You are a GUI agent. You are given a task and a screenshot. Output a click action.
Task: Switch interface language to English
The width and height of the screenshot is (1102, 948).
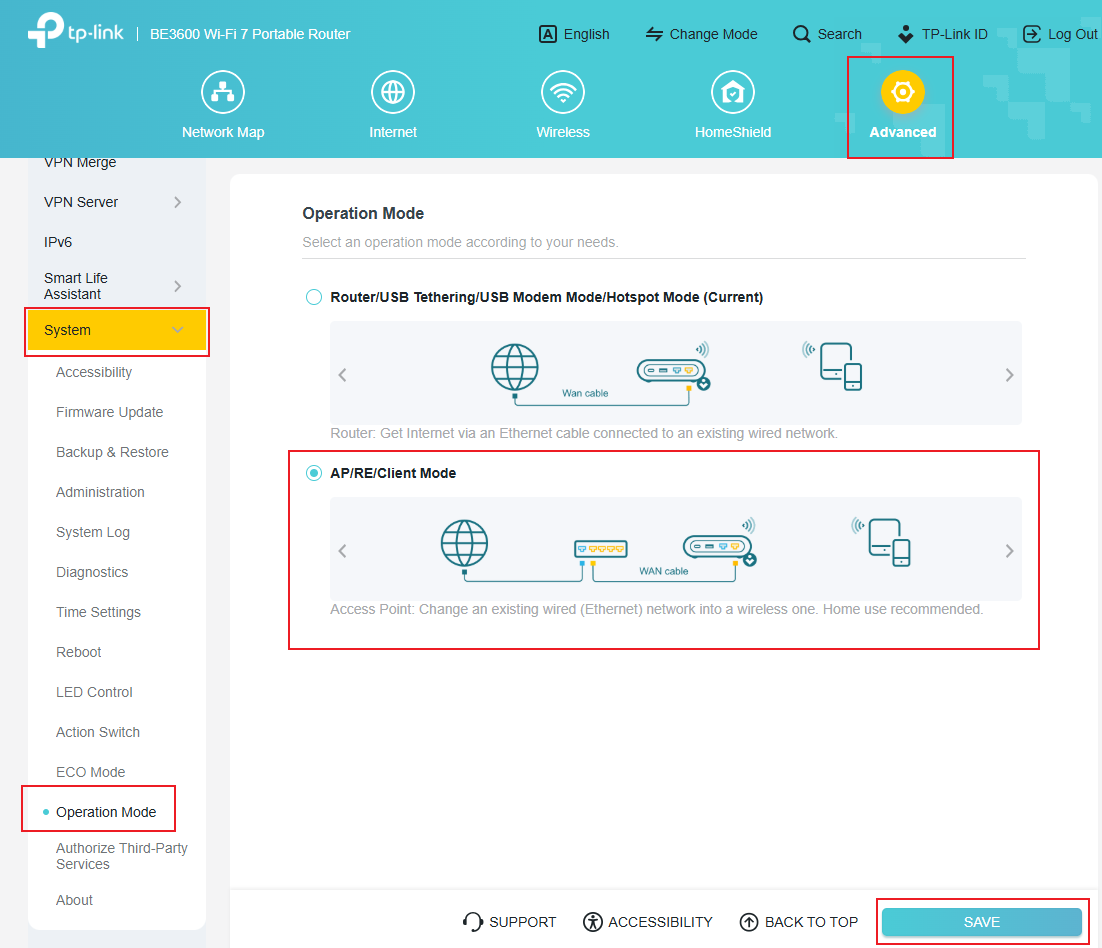click(573, 33)
